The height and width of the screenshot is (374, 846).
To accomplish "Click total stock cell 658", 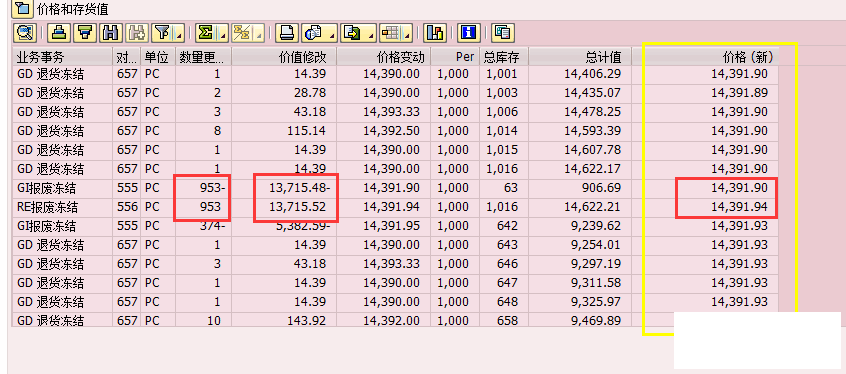I will pyautogui.click(x=503, y=320).
